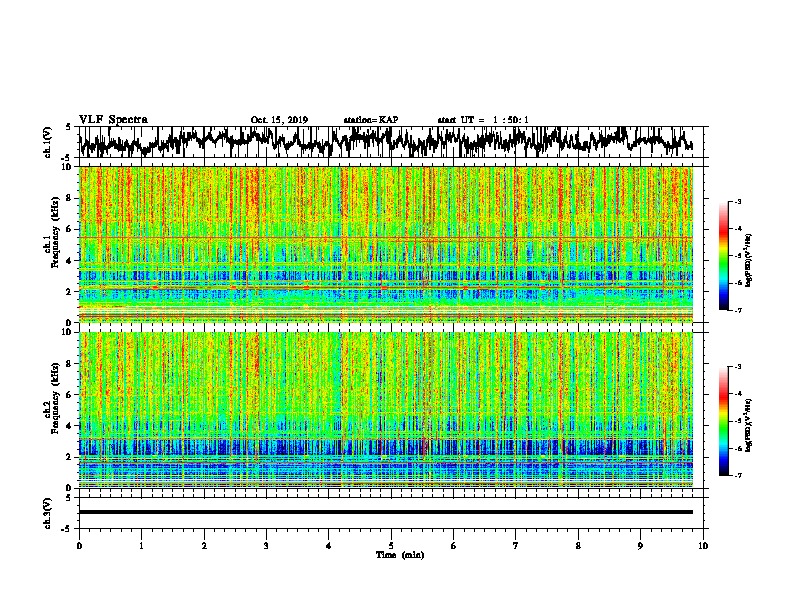792x612 pixels.
Task: Select the "start UT = 1 :50: 1" text
Action: point(483,120)
